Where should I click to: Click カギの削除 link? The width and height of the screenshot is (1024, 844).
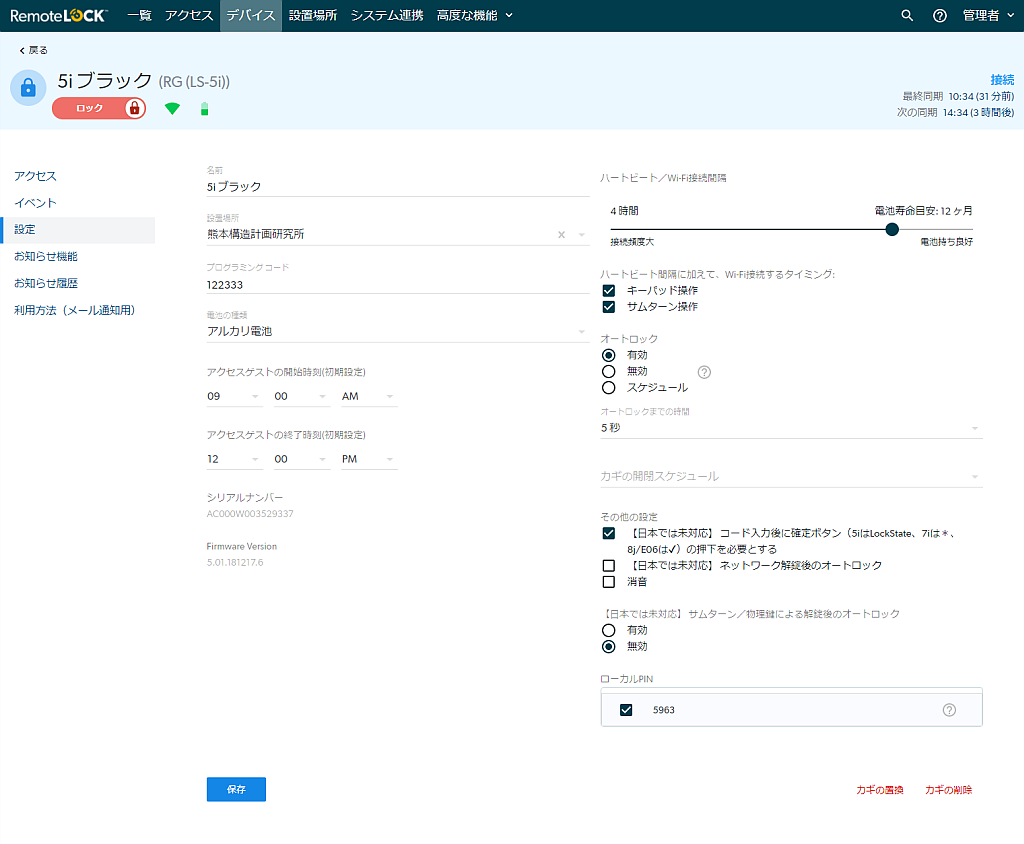point(948,790)
